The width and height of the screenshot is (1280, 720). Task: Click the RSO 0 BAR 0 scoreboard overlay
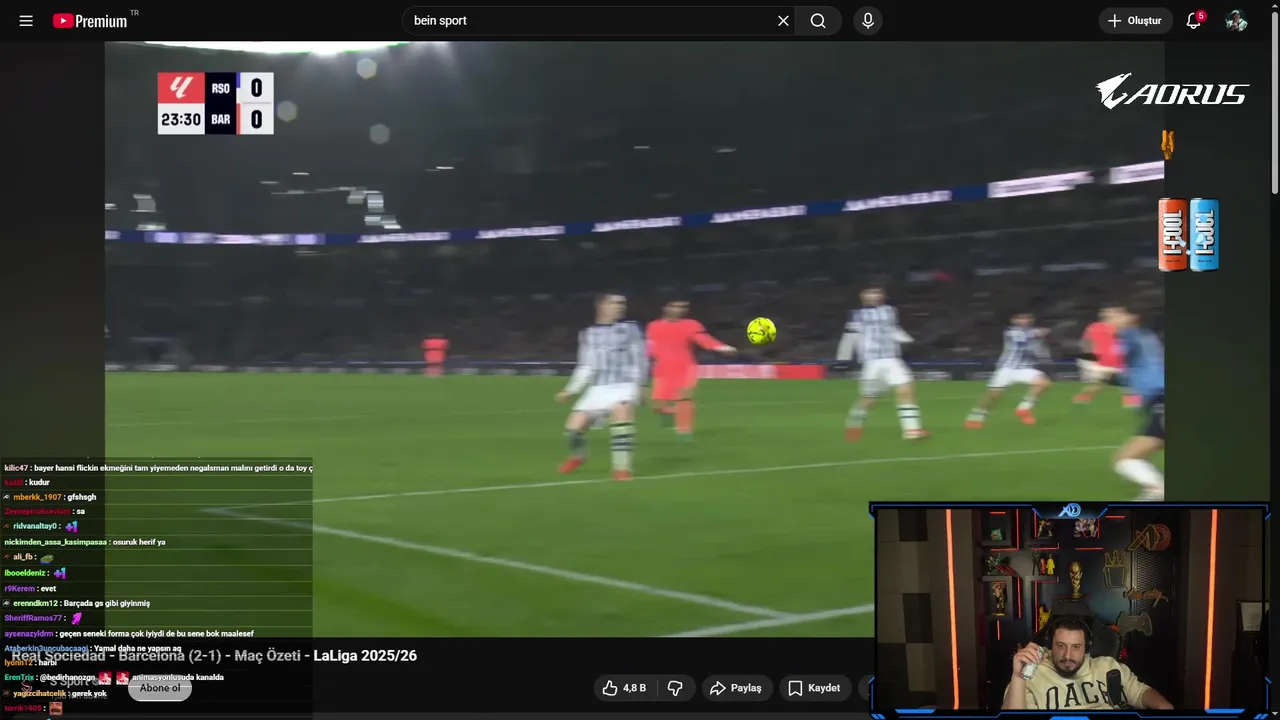[x=215, y=103]
